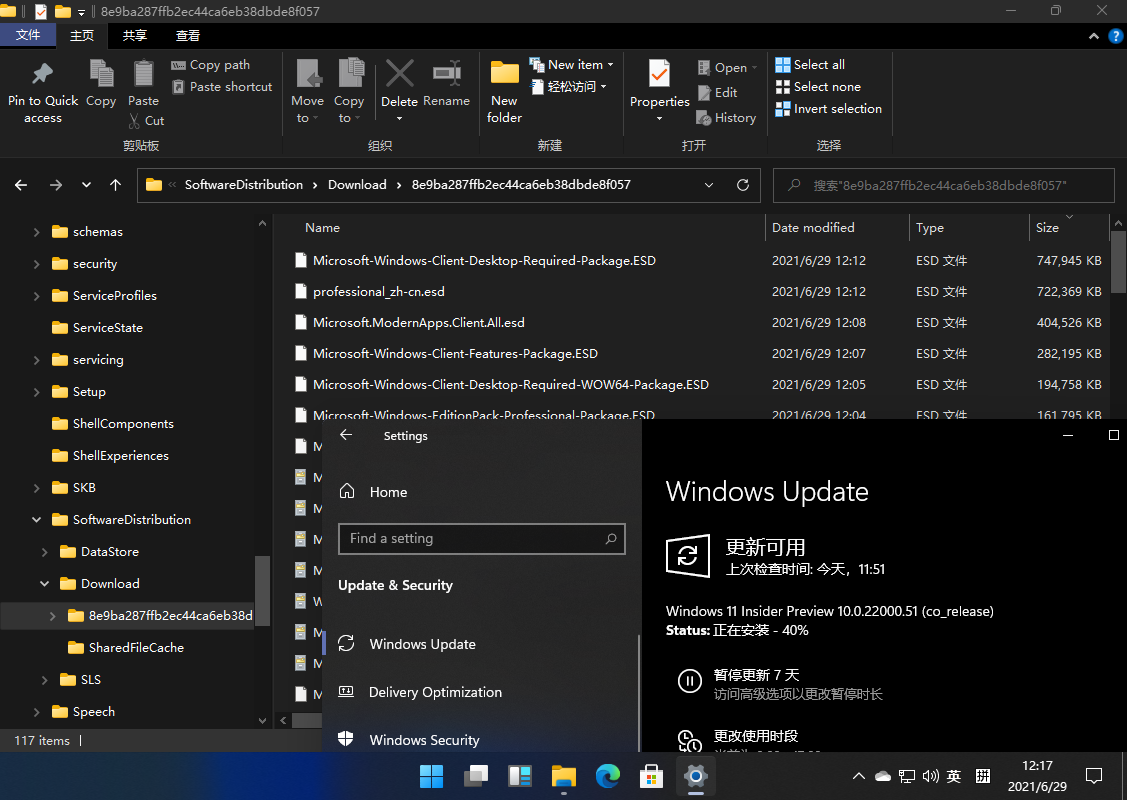This screenshot has height=800, width=1127.
Task: Click Pin to Quick access icon
Action: point(42,74)
